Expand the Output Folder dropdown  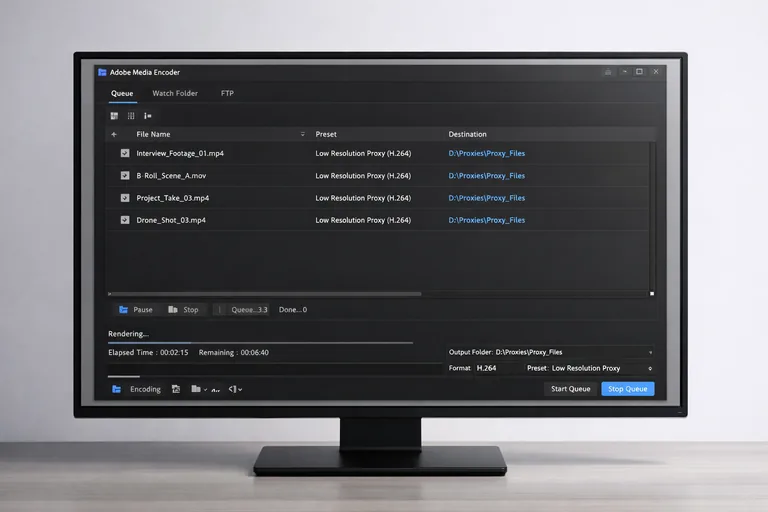[x=650, y=352]
